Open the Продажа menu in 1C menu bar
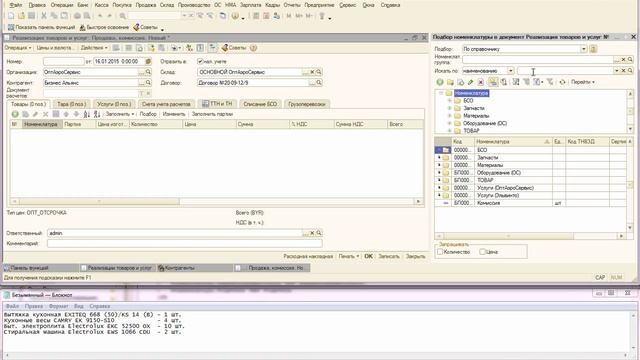This screenshot has height=360, width=640. (146, 5)
